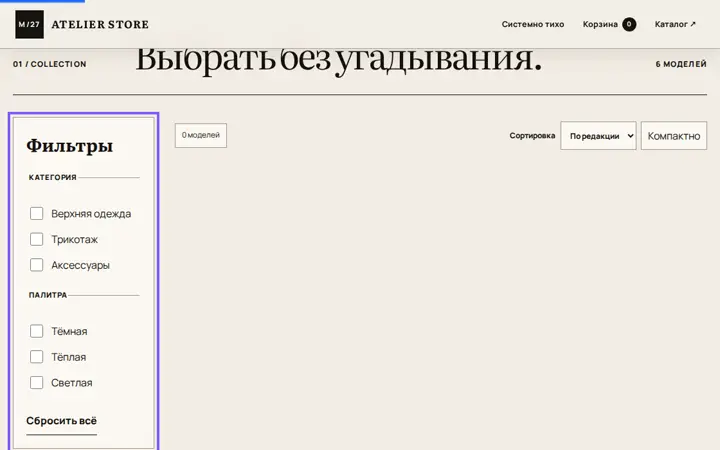Click the Сортировка label
Viewport: 720px width, 450px height.
(x=532, y=135)
